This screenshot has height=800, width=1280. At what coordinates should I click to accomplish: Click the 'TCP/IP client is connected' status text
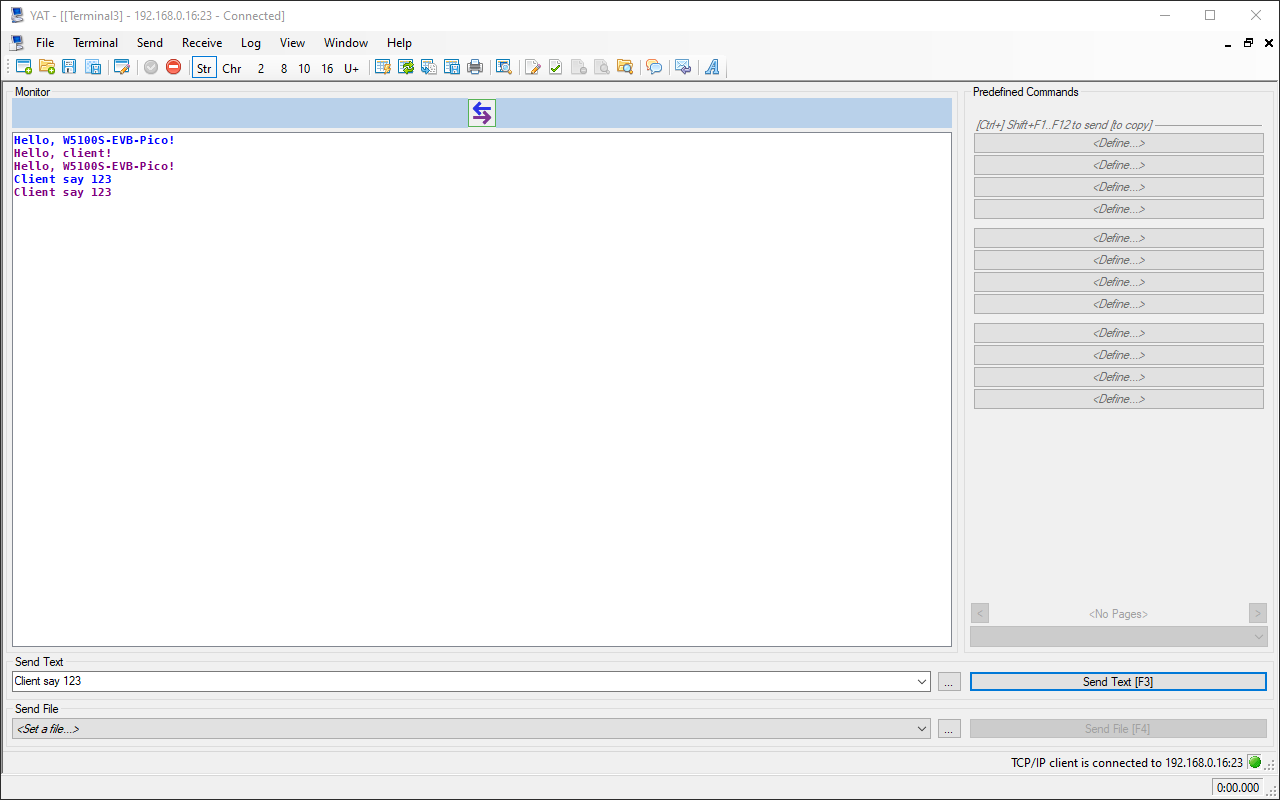point(1127,763)
